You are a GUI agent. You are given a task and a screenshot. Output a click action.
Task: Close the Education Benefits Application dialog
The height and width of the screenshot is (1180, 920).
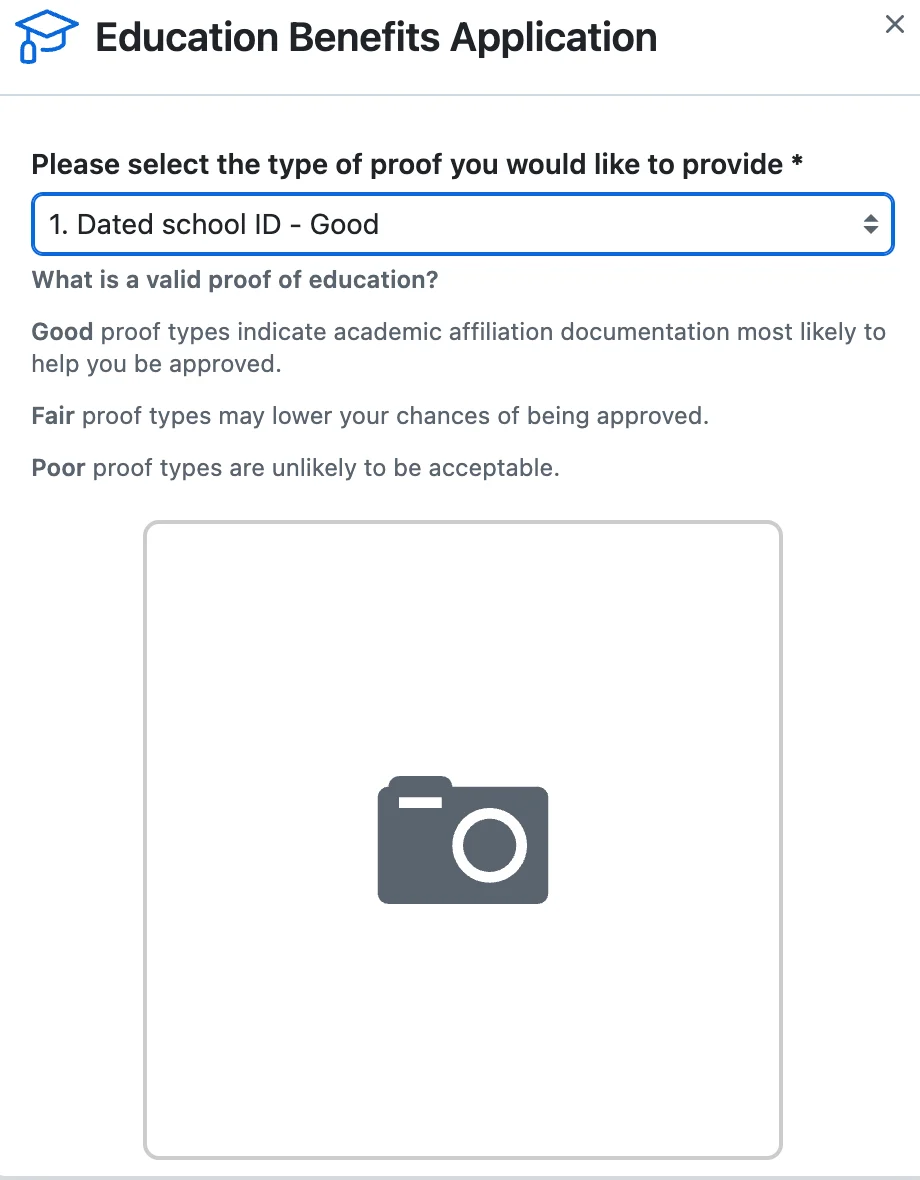point(894,24)
